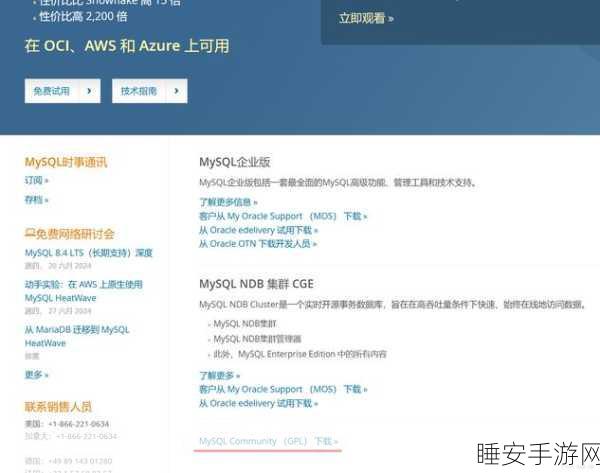
Task: Click the 免费试用 button
Action: [62, 91]
